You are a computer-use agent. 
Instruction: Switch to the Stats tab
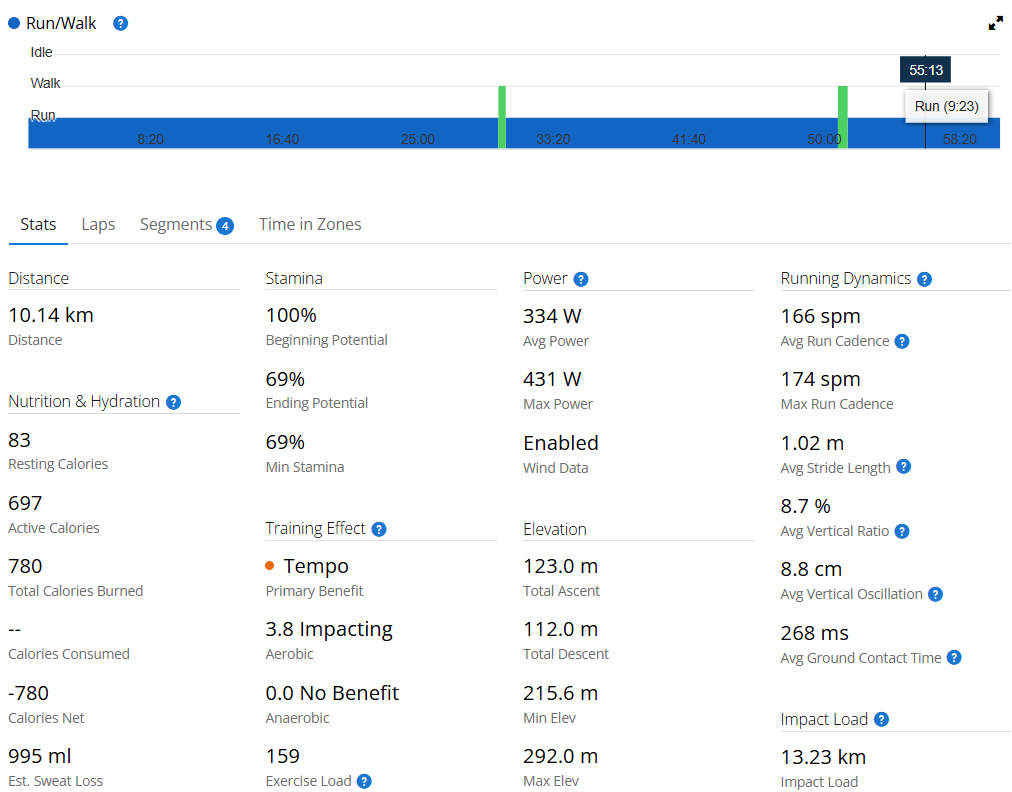(x=38, y=224)
